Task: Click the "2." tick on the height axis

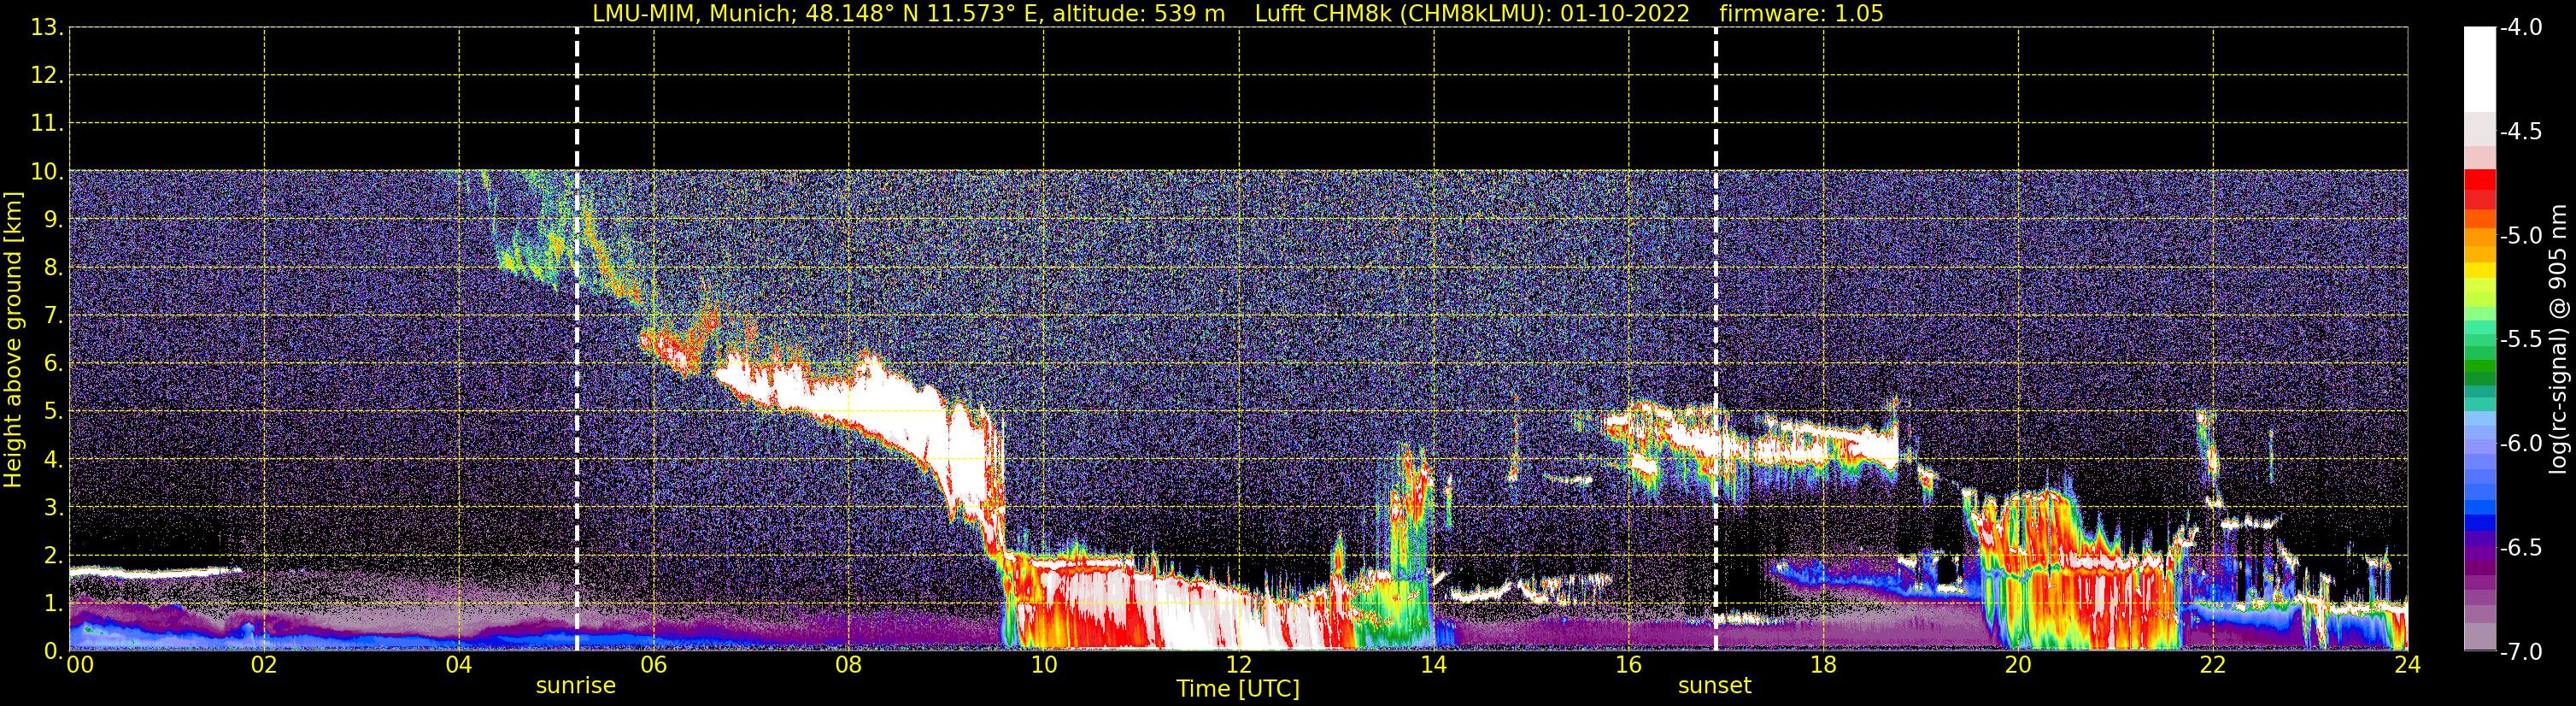Action: click(x=53, y=556)
